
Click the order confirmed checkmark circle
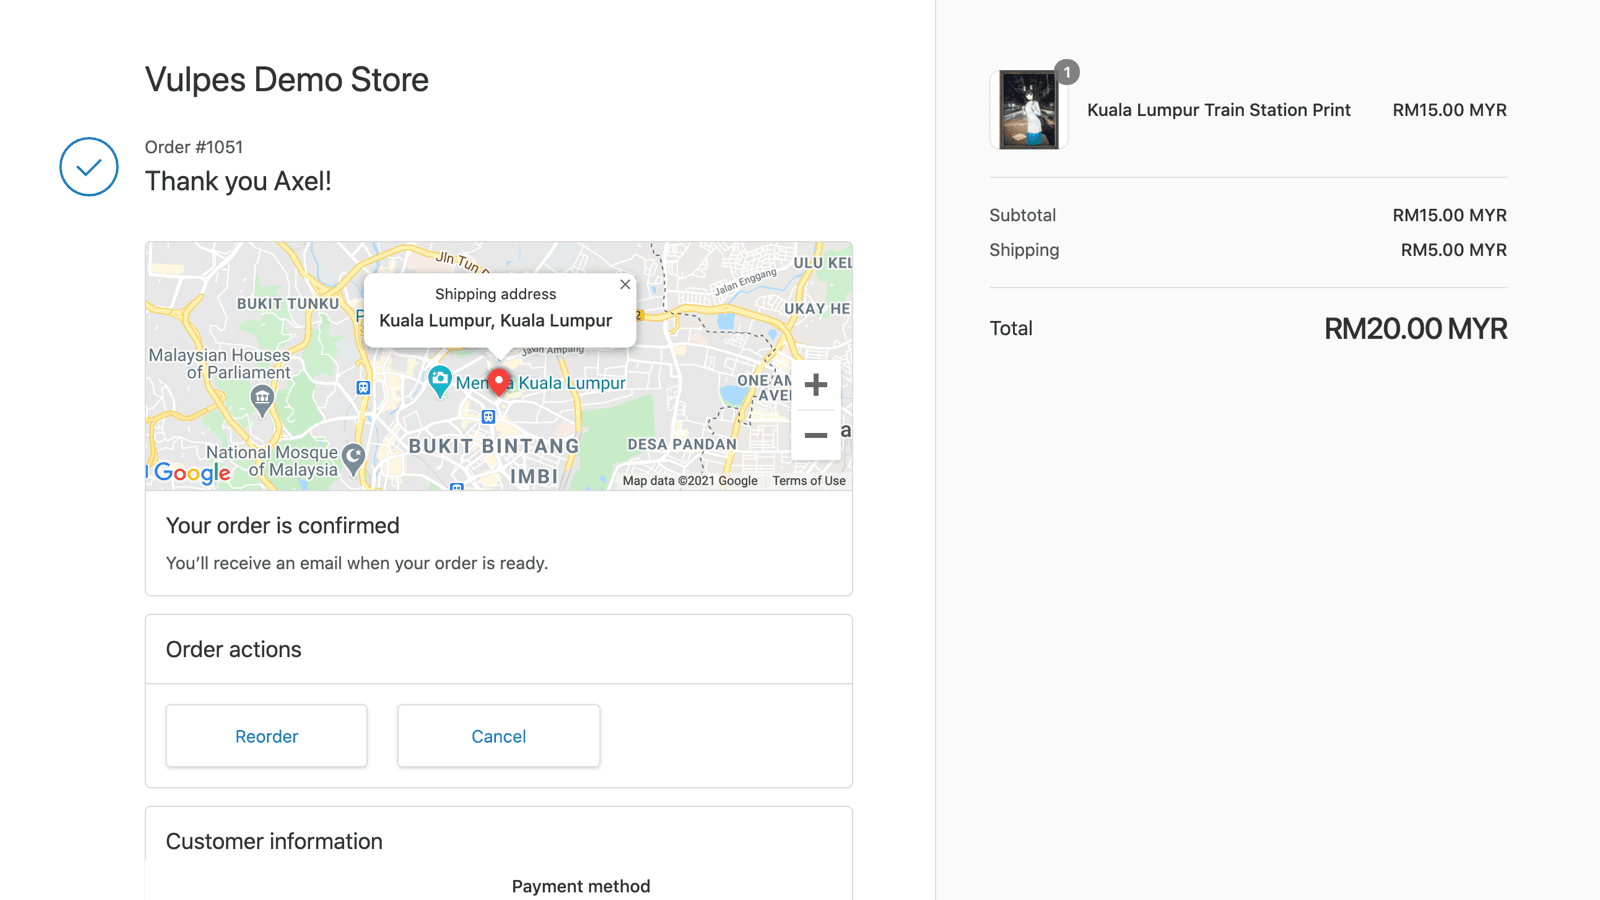click(x=88, y=167)
